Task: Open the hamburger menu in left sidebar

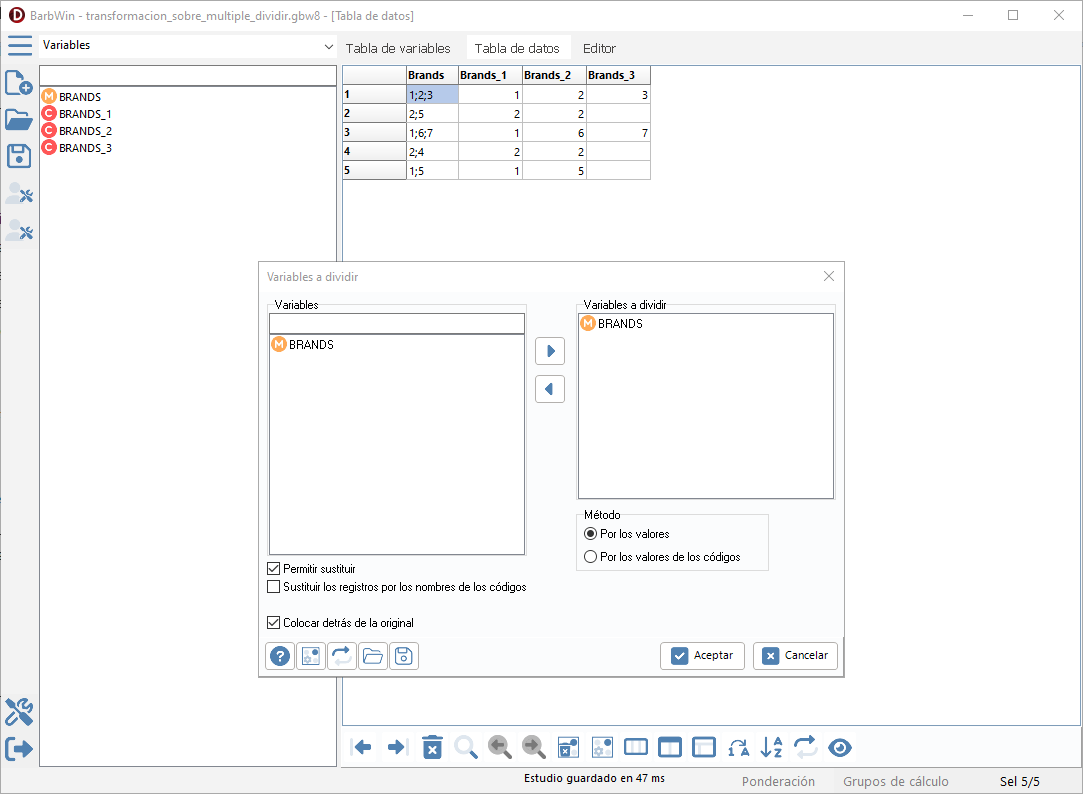Action: tap(20, 45)
